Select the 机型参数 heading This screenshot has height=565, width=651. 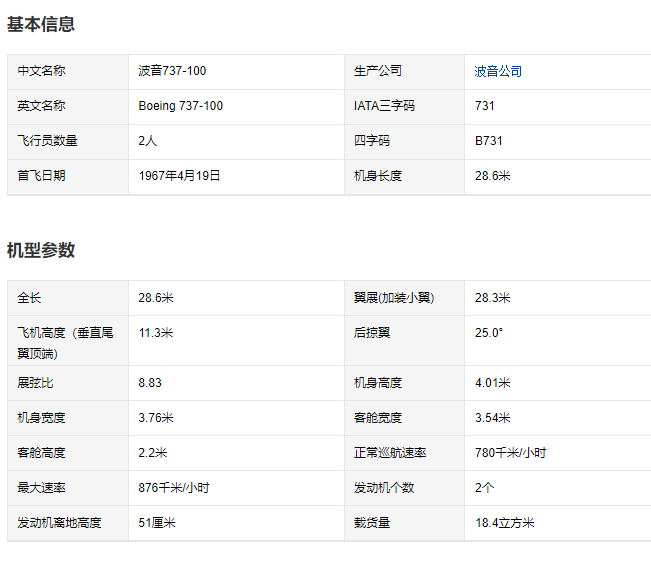click(41, 250)
